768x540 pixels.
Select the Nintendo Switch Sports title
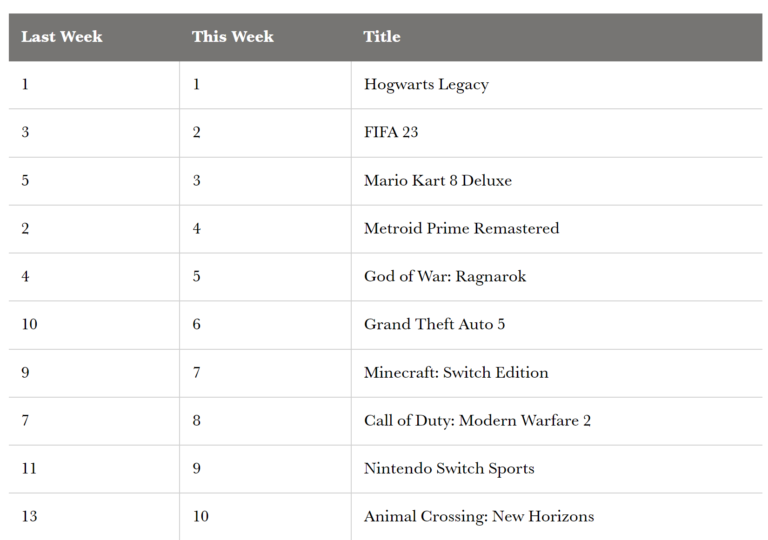pos(449,469)
